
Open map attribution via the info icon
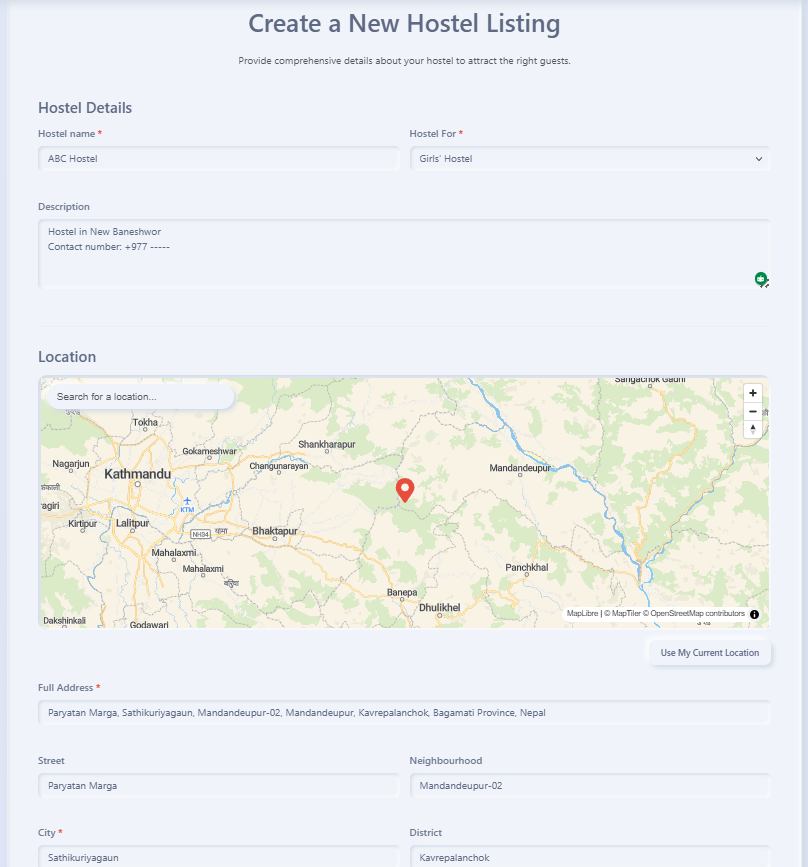755,613
